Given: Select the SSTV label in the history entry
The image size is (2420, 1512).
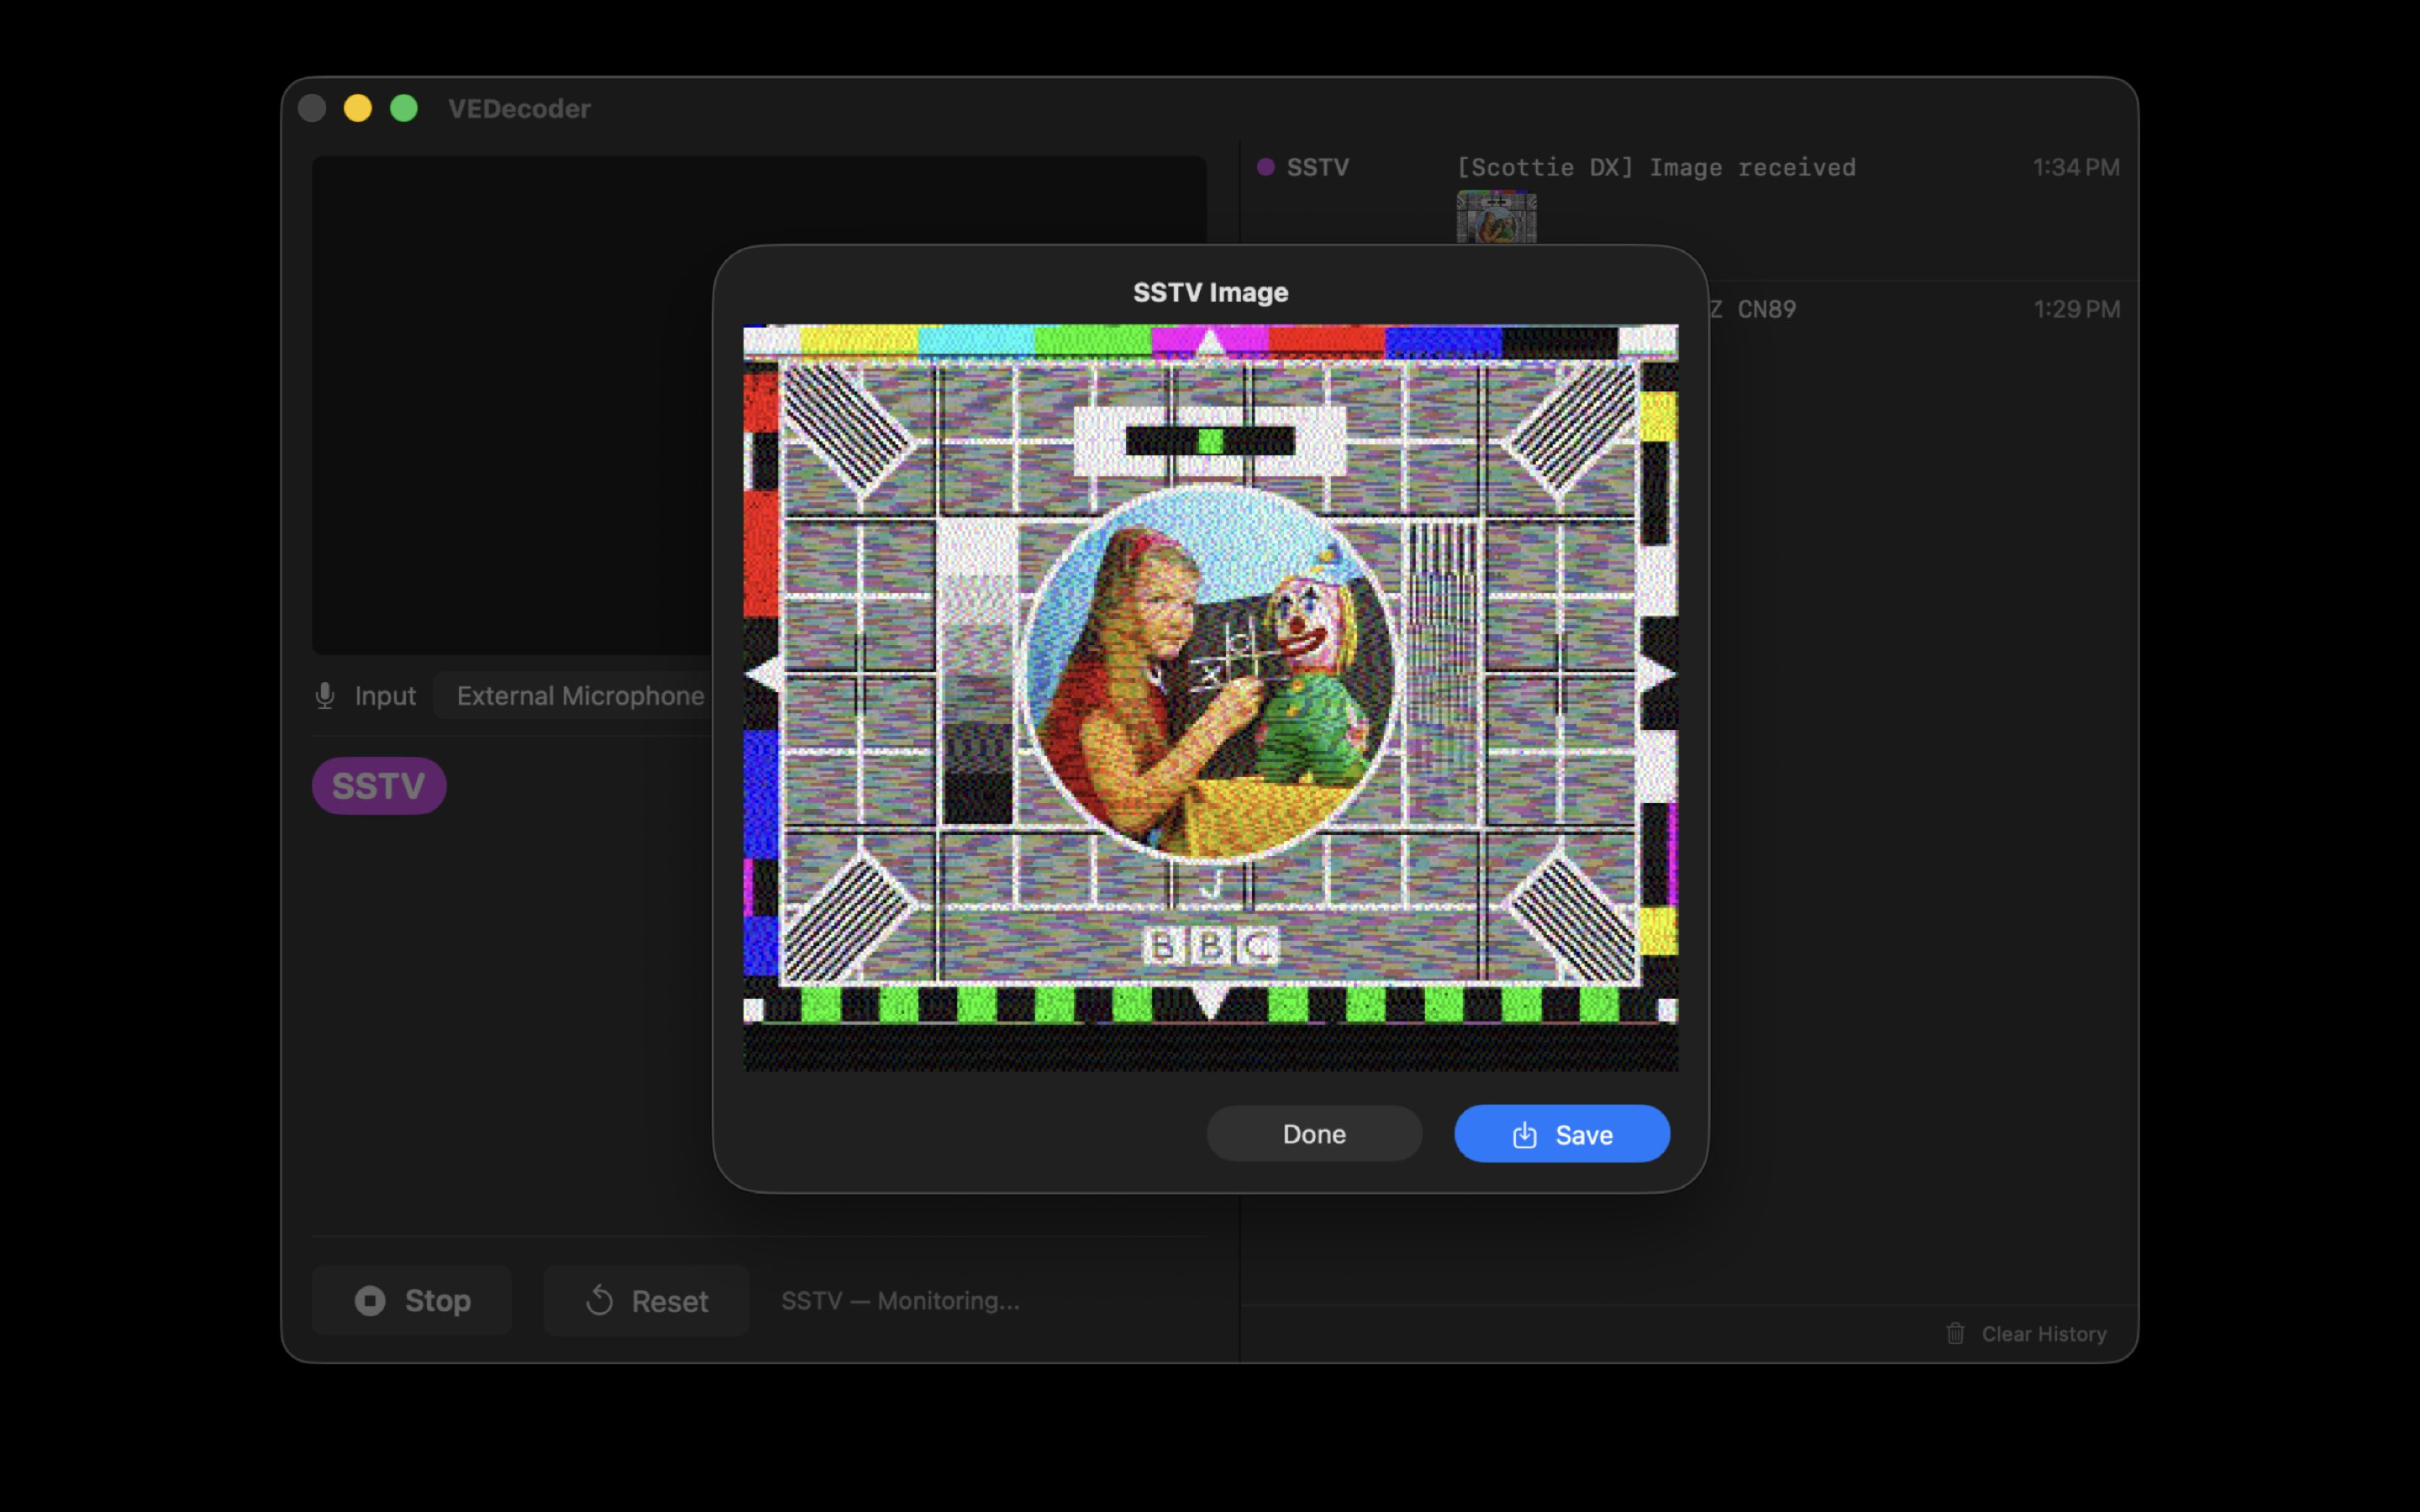Looking at the screenshot, I should (1318, 167).
